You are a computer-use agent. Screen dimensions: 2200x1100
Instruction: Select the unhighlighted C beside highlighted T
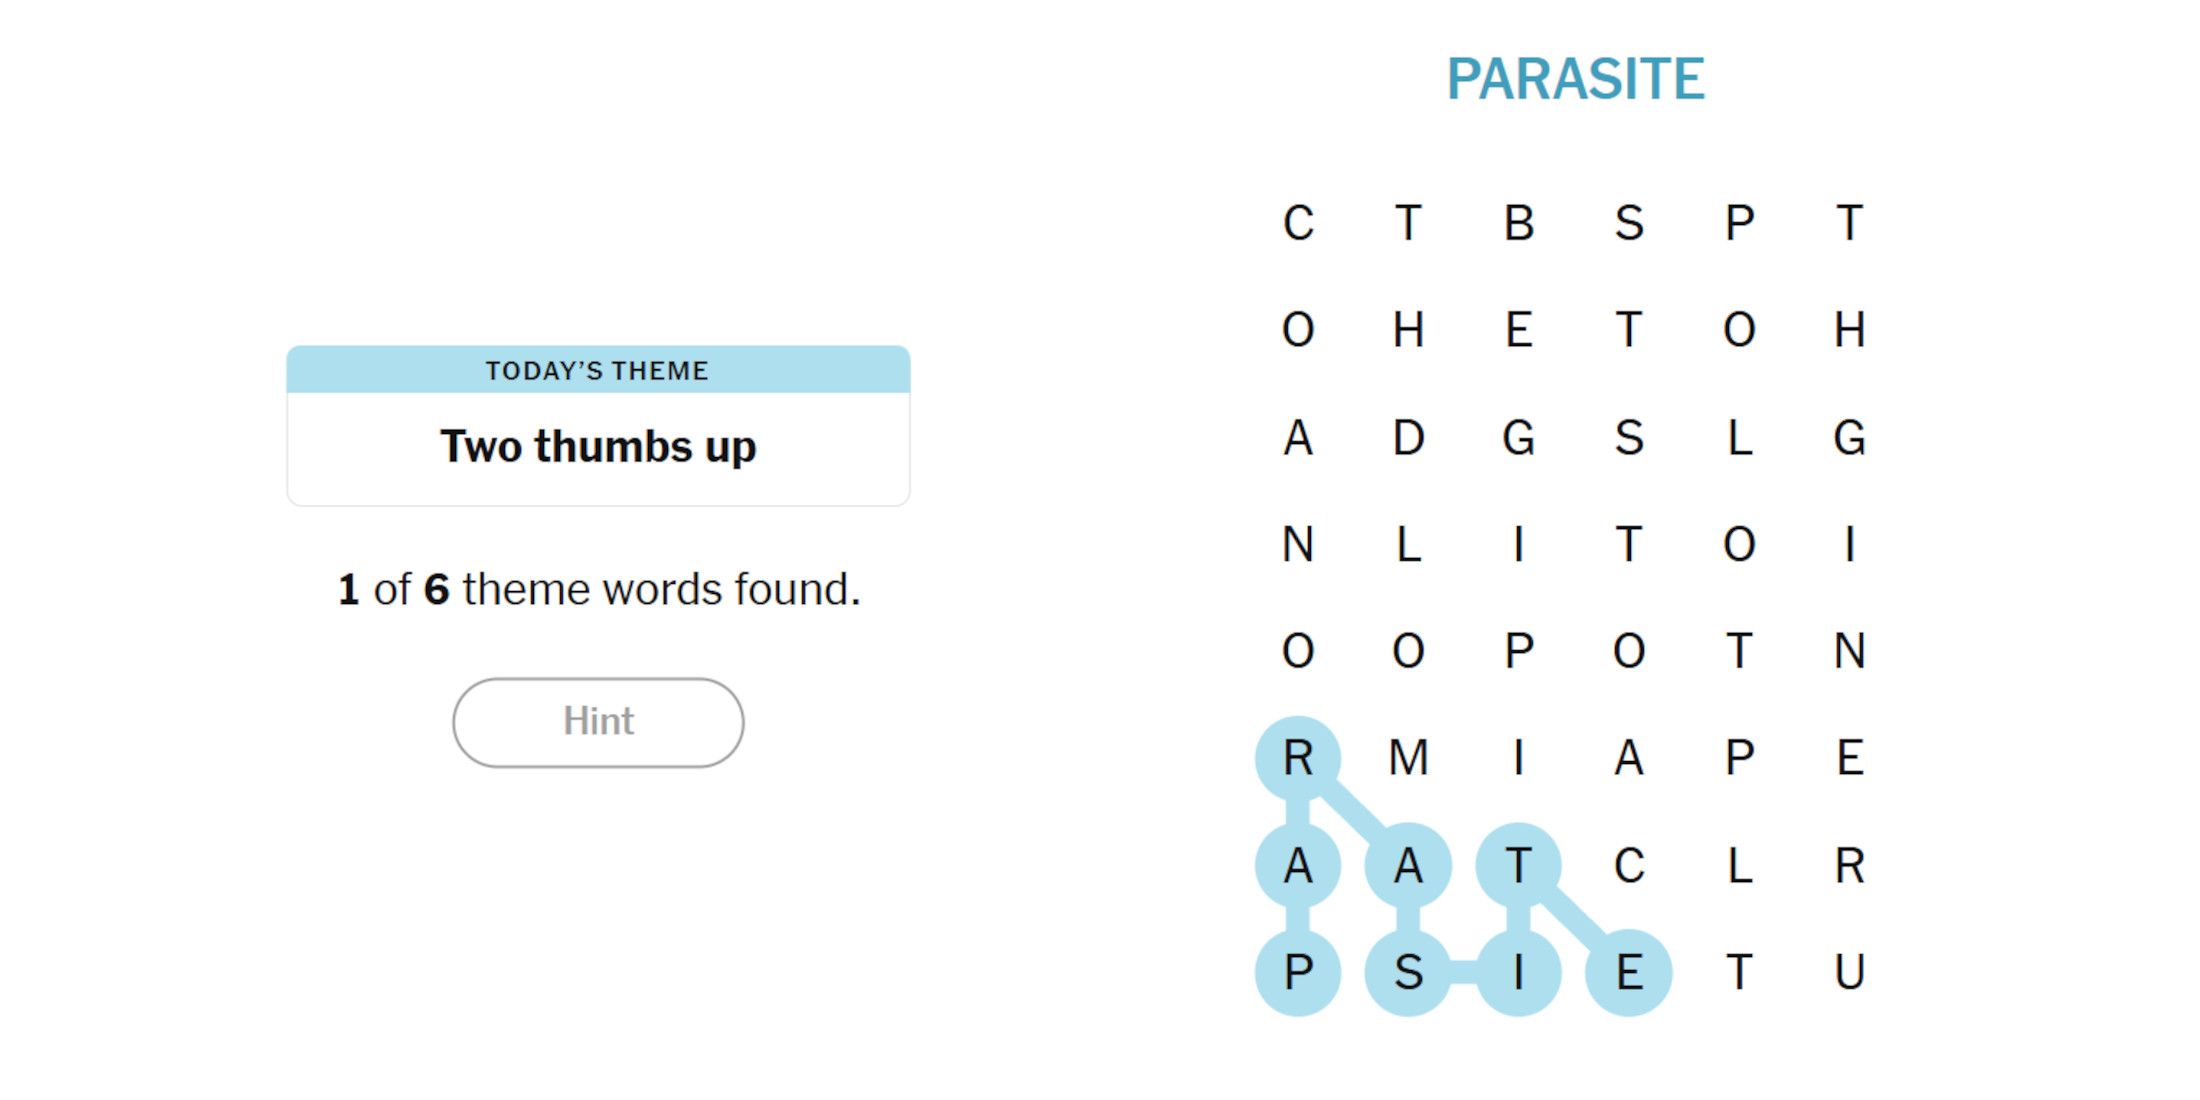[x=1629, y=865]
